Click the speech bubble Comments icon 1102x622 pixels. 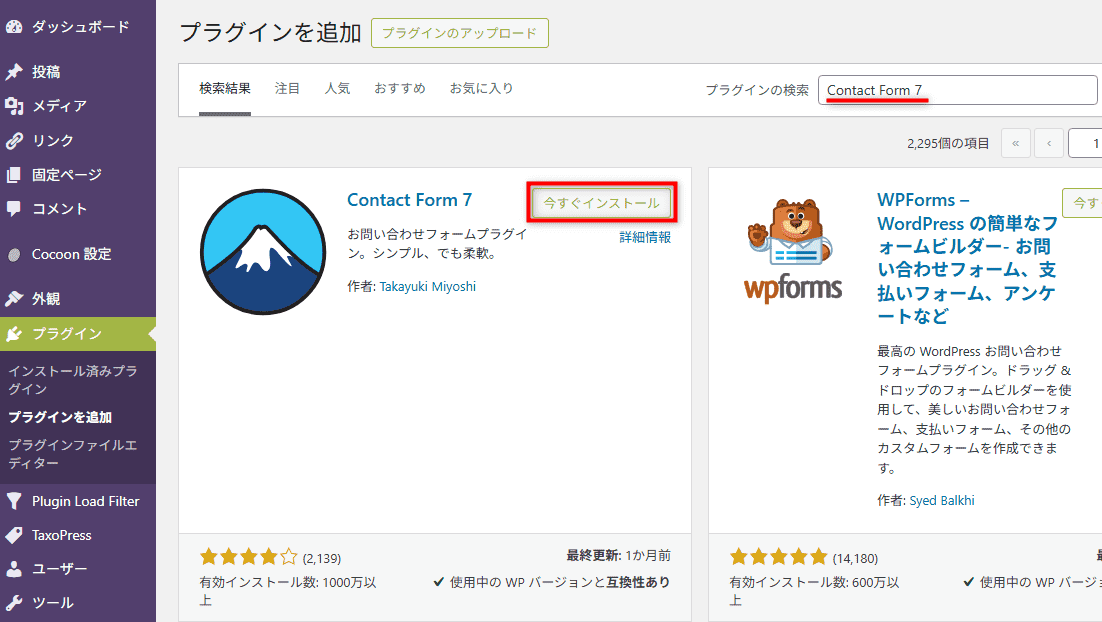coord(14,209)
